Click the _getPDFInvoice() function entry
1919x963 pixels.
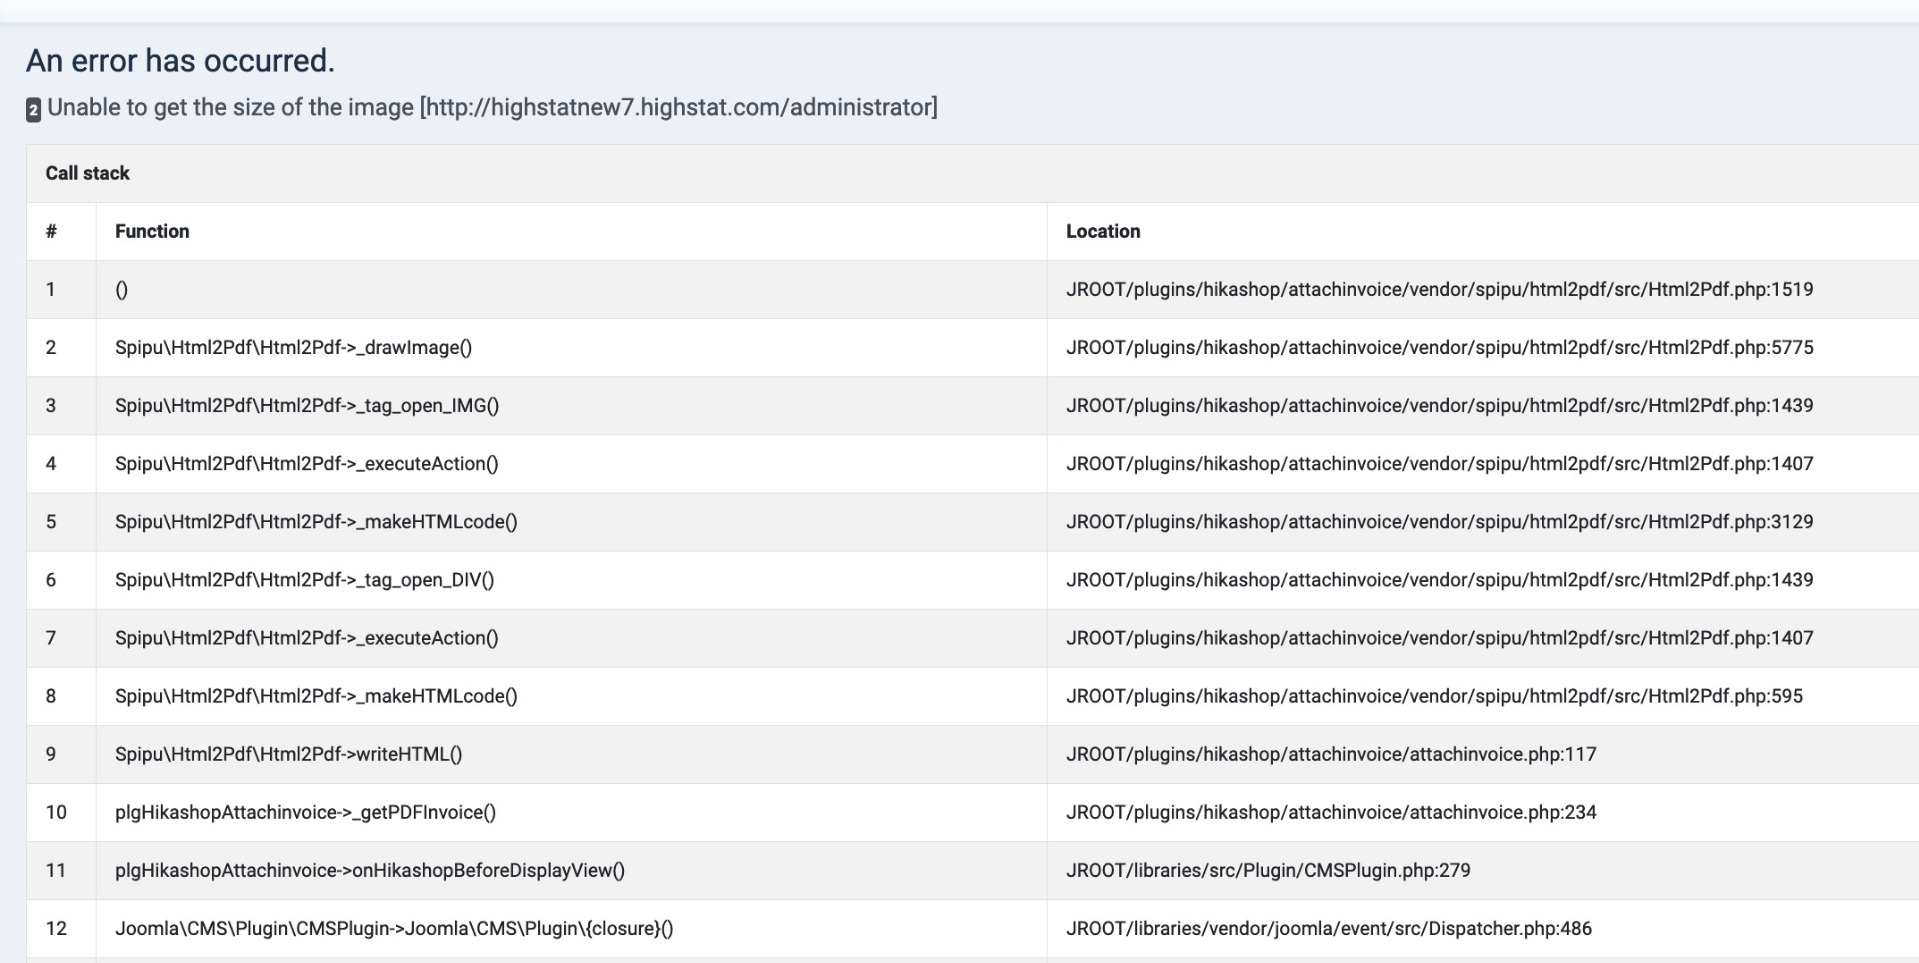(x=305, y=812)
